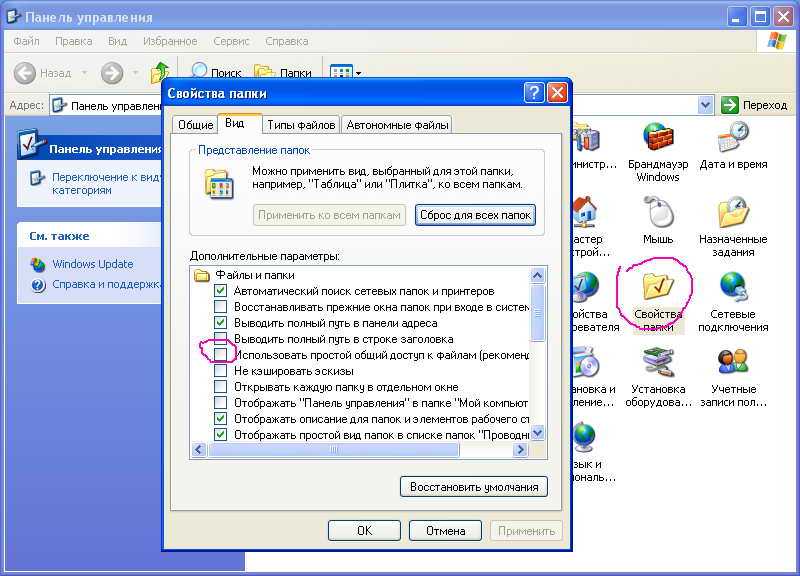Viewport: 800px width, 576px height.
Task: Open the Установка оборудования icon
Action: [658, 362]
